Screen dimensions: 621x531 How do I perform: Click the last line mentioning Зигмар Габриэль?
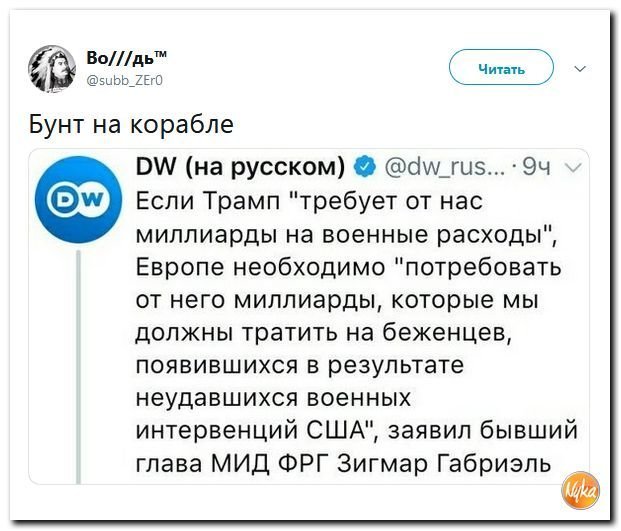pos(343,463)
